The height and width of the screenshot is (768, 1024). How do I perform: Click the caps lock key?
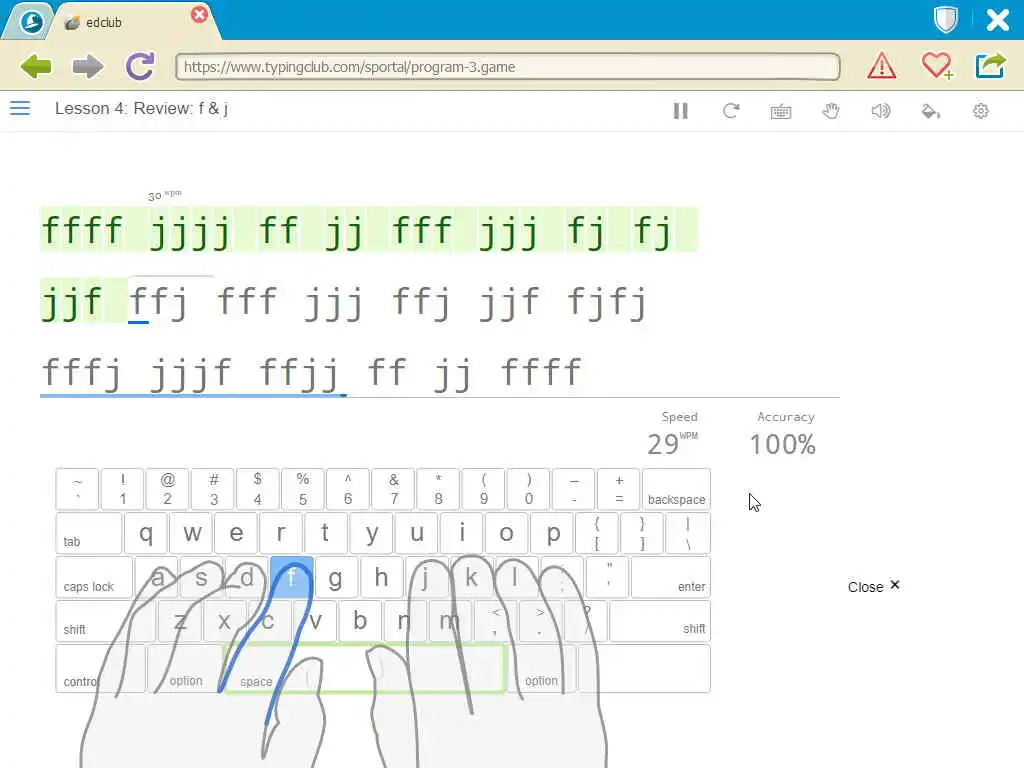coord(94,577)
